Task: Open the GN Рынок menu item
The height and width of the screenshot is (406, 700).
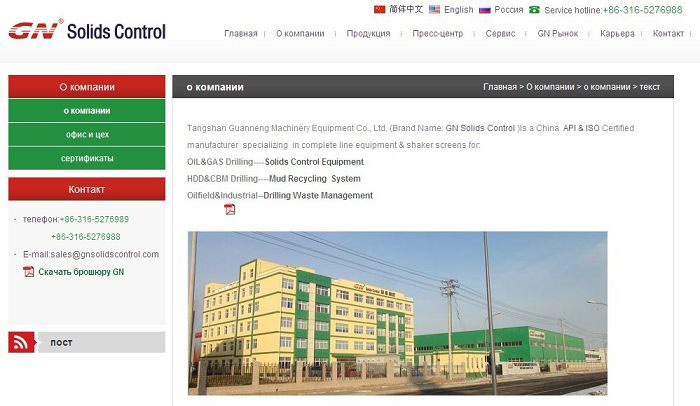Action: pyautogui.click(x=558, y=34)
